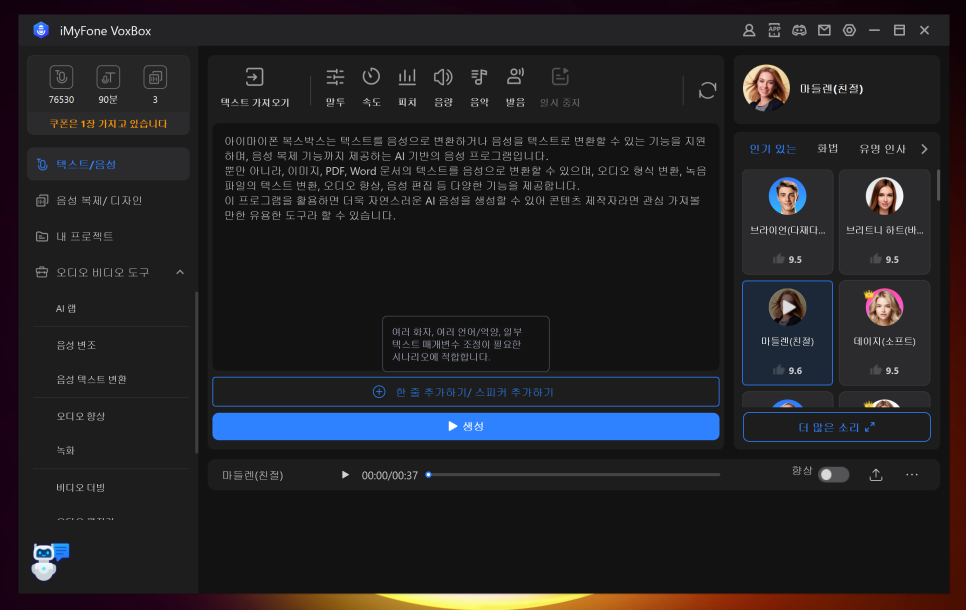This screenshot has height=610, width=966.
Task: Click the Import Text (텍스트 가져오기) icon
Action: (x=254, y=77)
